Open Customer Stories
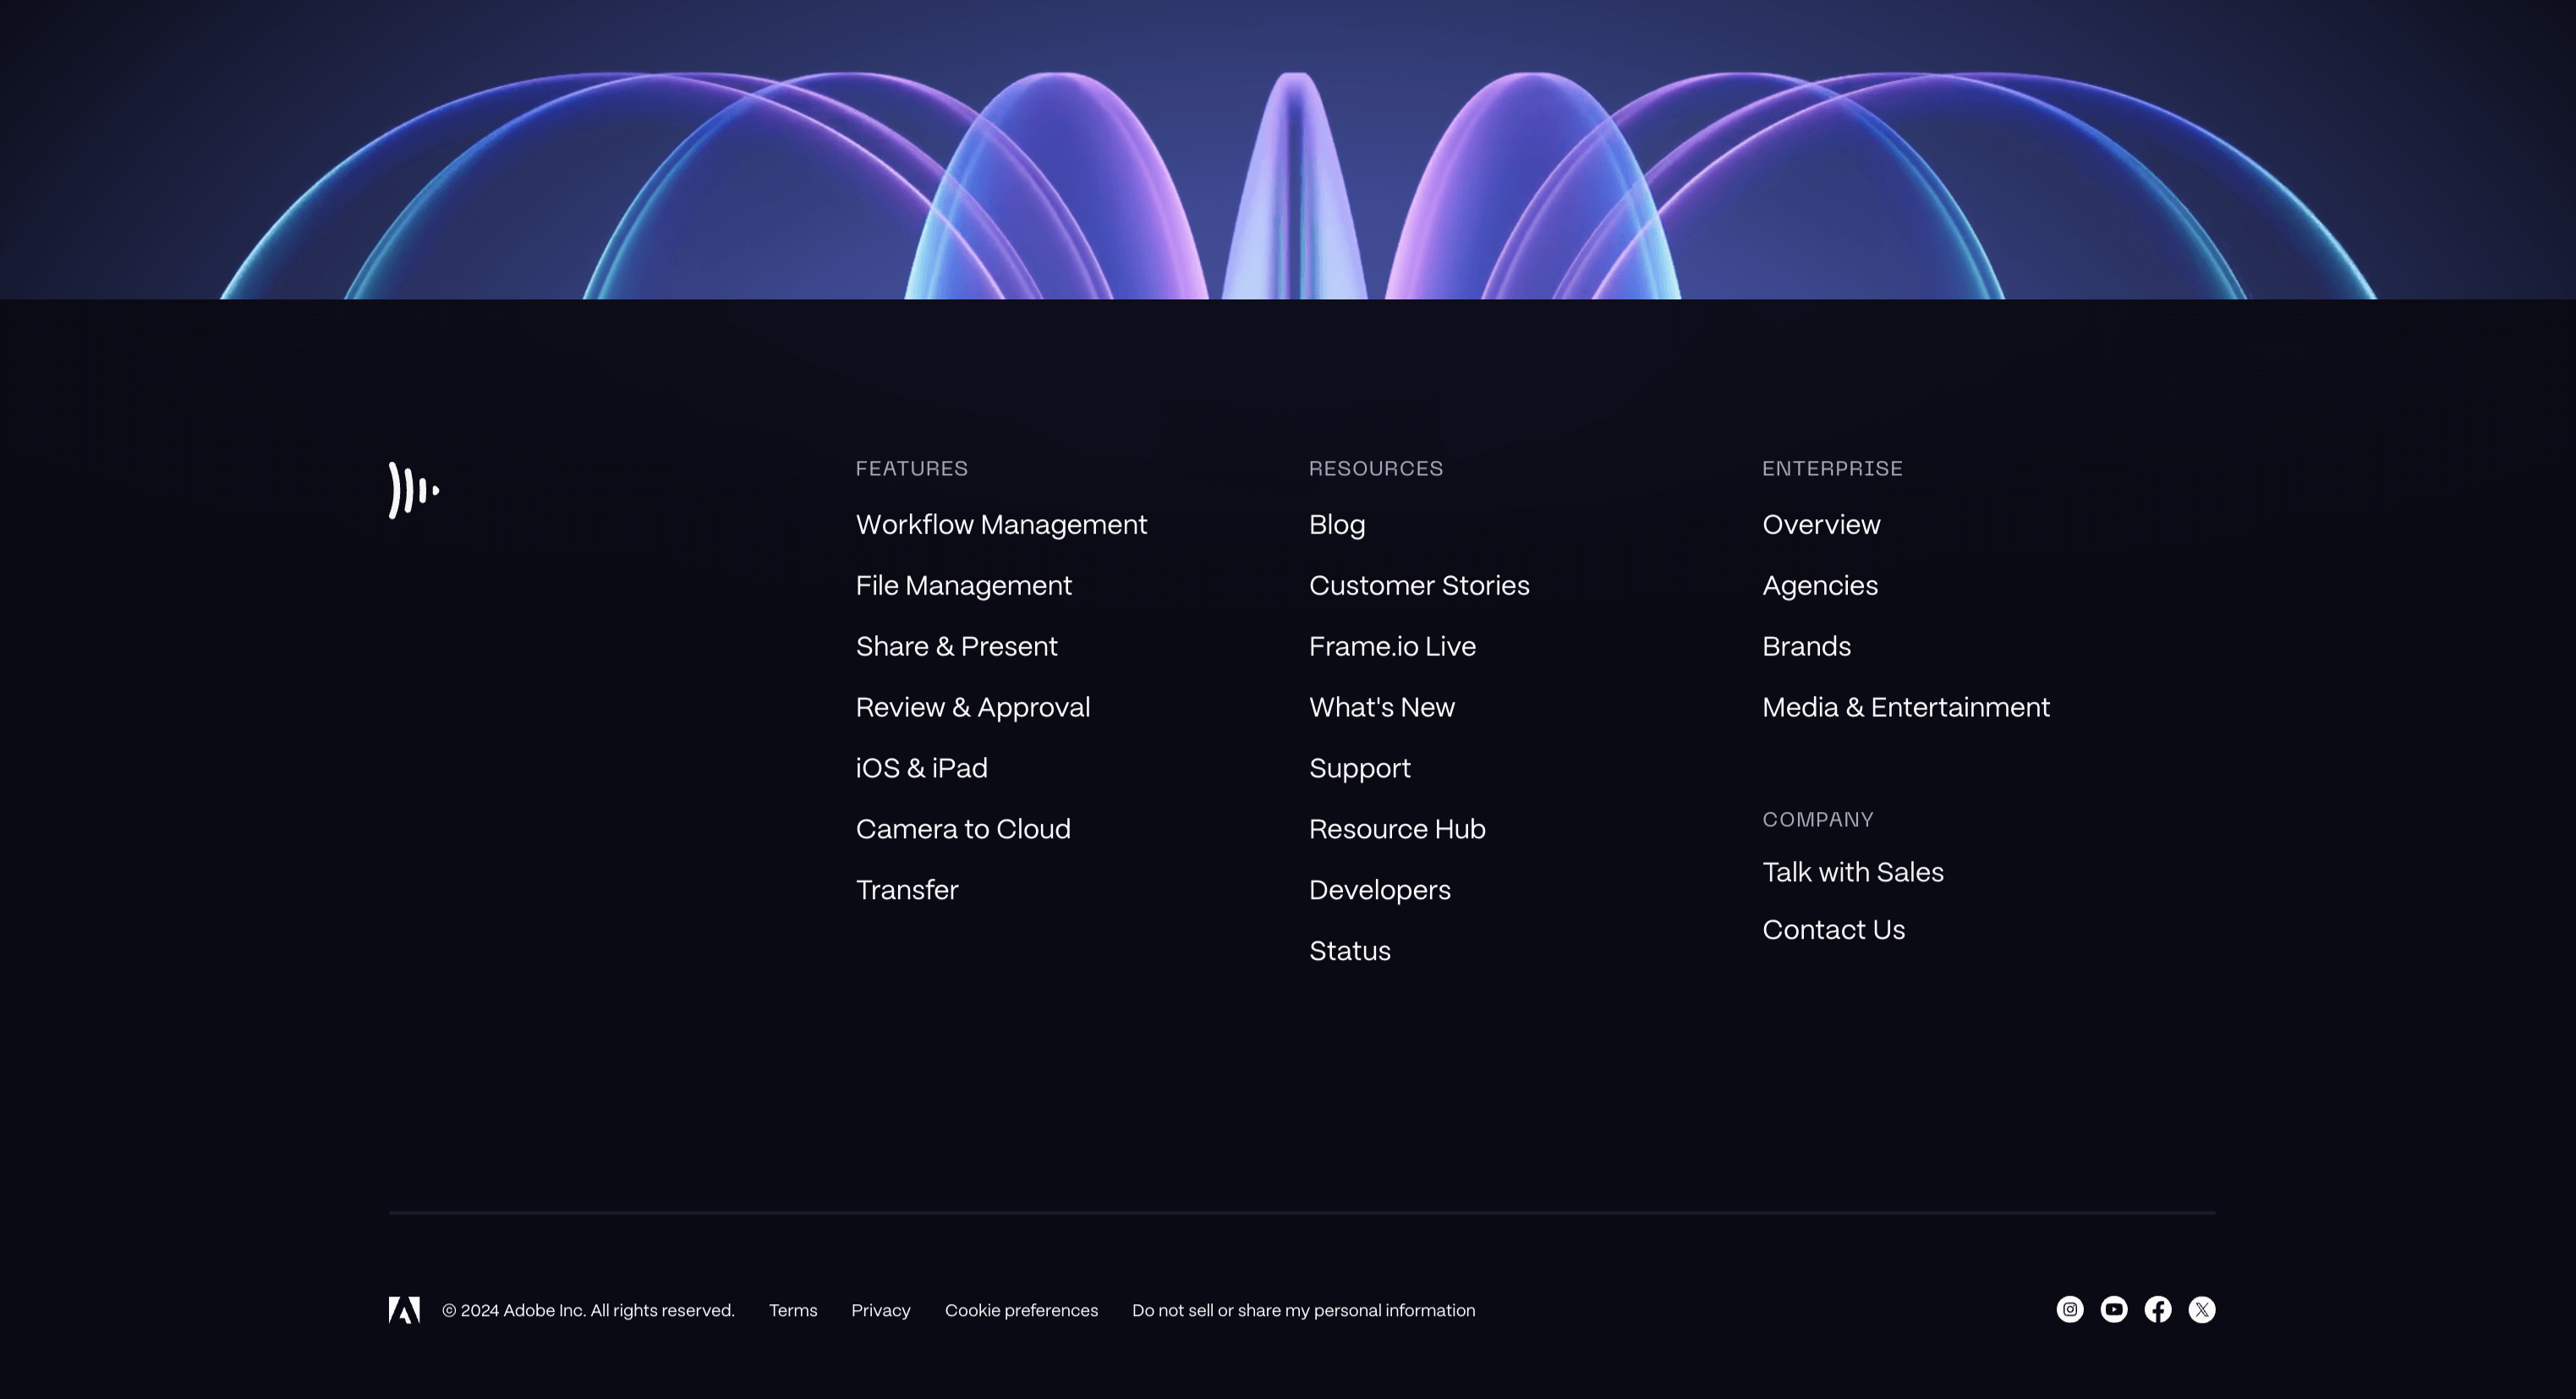The width and height of the screenshot is (2576, 1399). (x=1419, y=586)
